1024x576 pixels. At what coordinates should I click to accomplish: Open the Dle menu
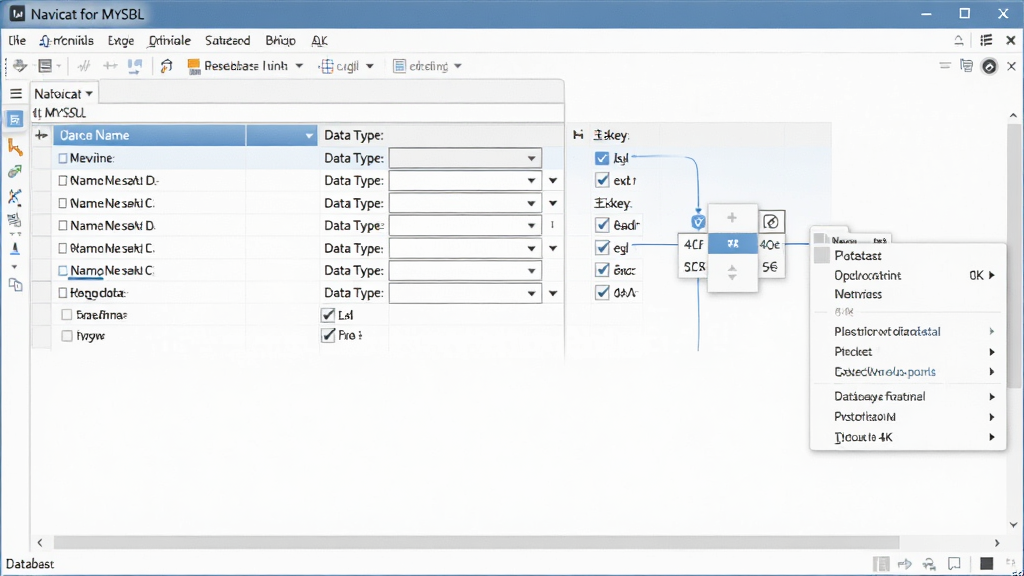click(x=17, y=40)
